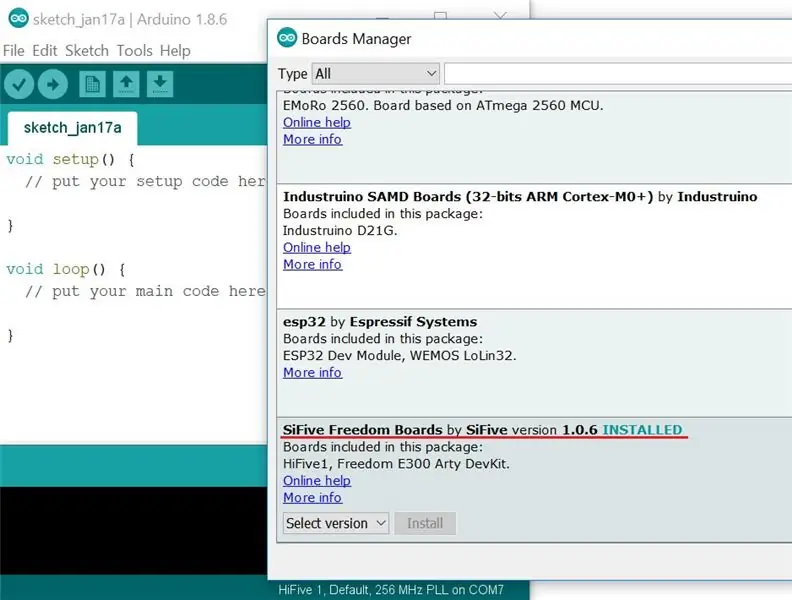The image size is (792, 600).
Task: Click the black console output area
Action: point(133,530)
